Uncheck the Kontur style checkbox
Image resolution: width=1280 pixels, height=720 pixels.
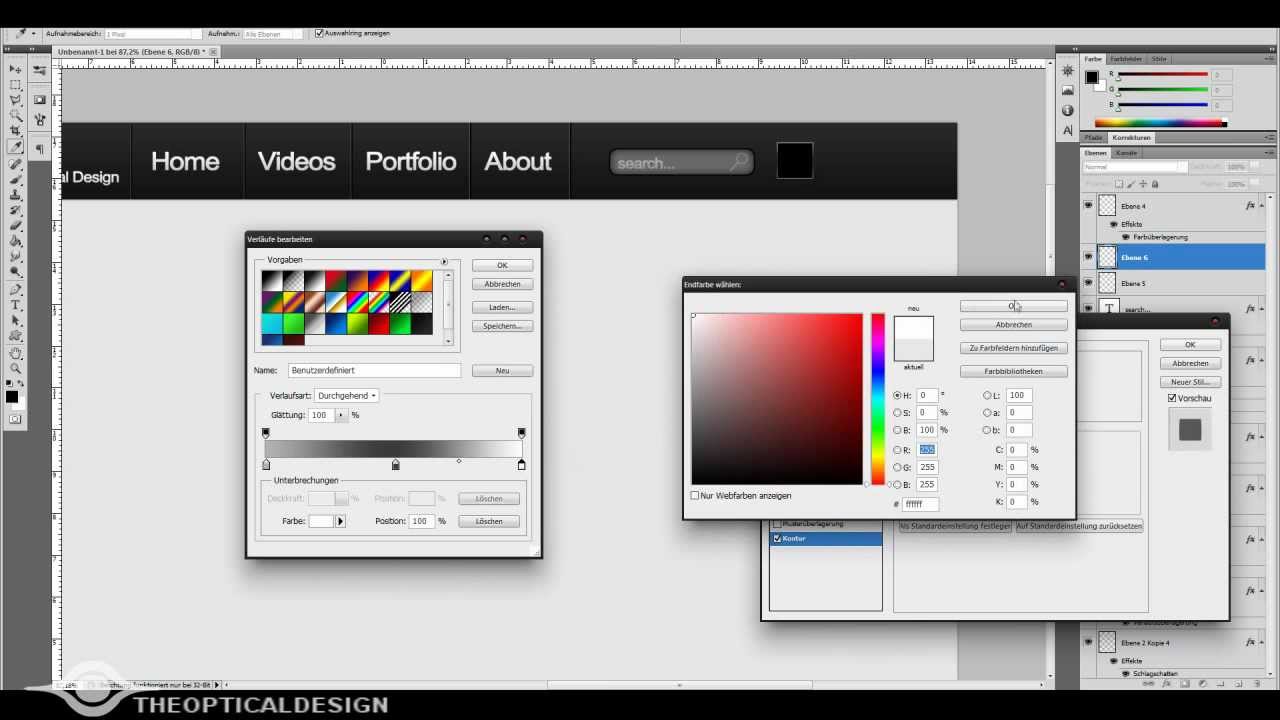tap(777, 538)
